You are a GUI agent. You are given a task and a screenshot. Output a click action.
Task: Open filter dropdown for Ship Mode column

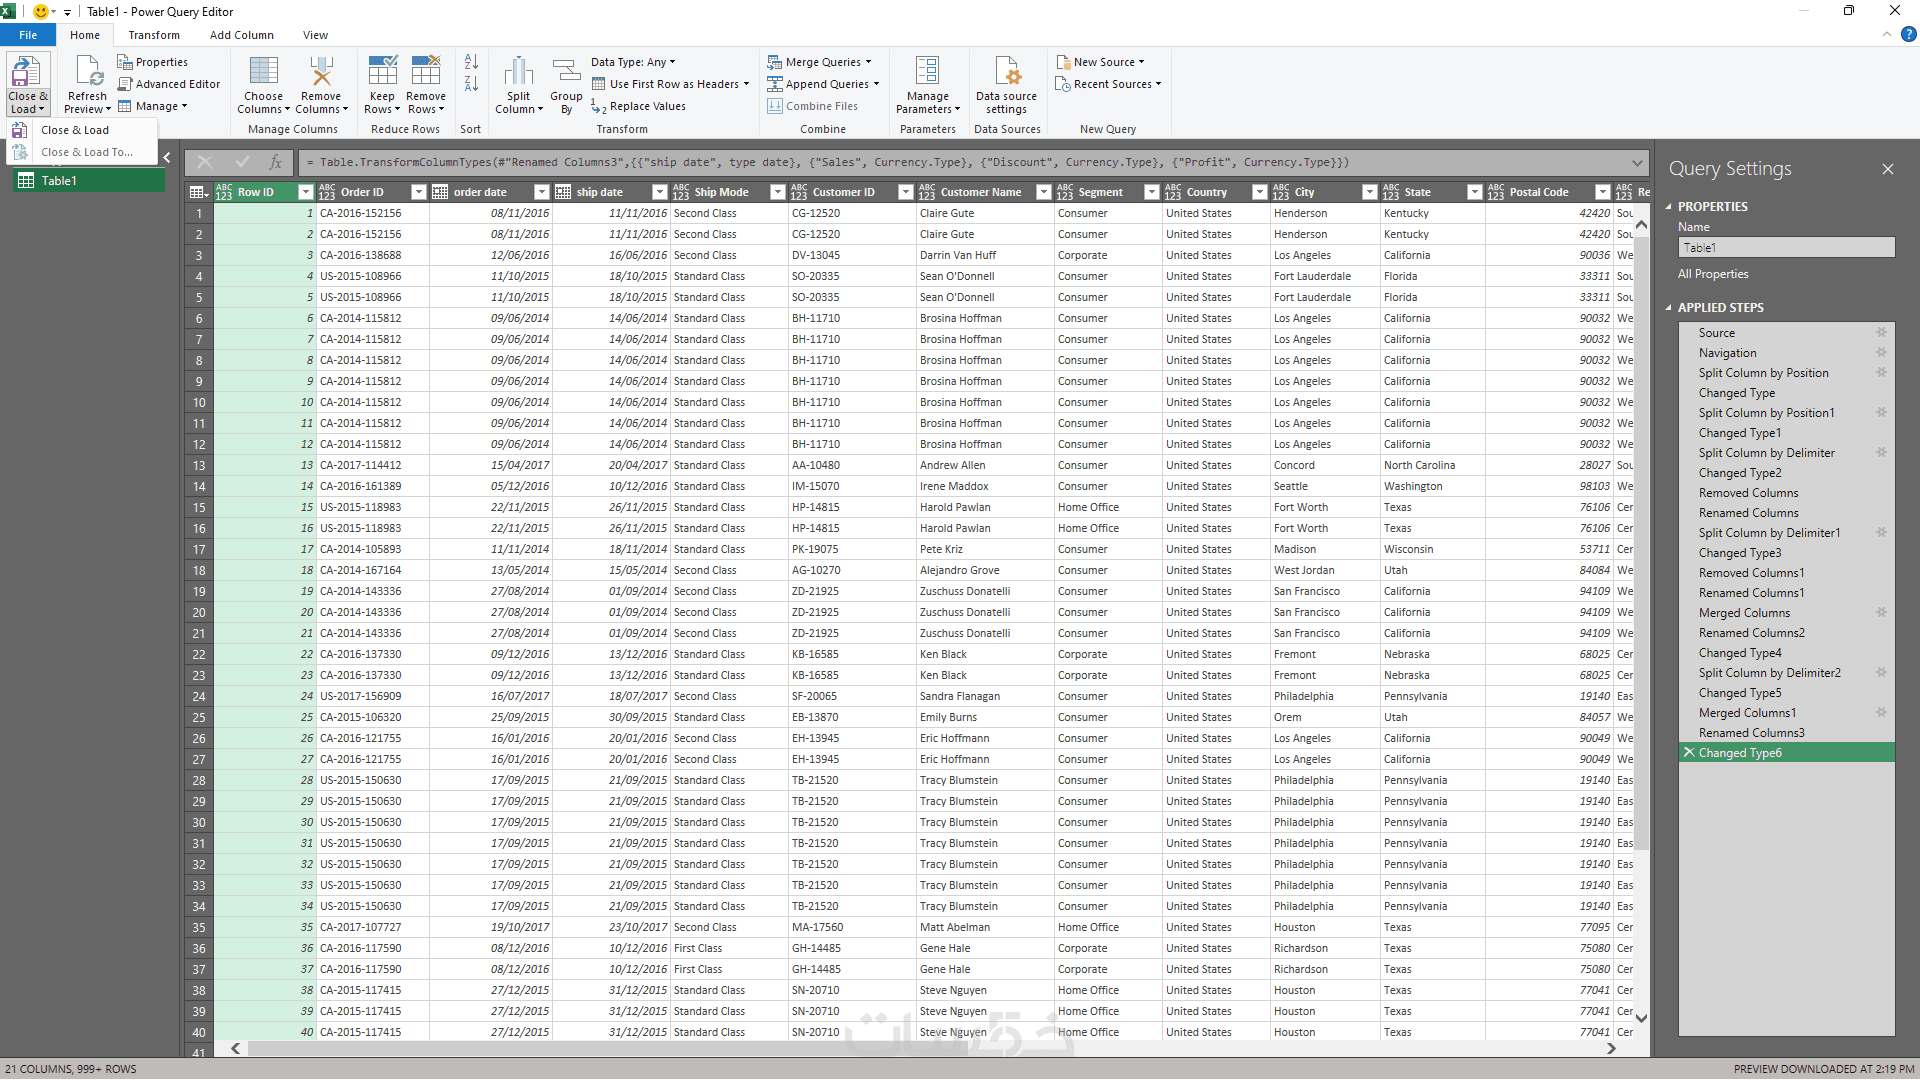[777, 192]
